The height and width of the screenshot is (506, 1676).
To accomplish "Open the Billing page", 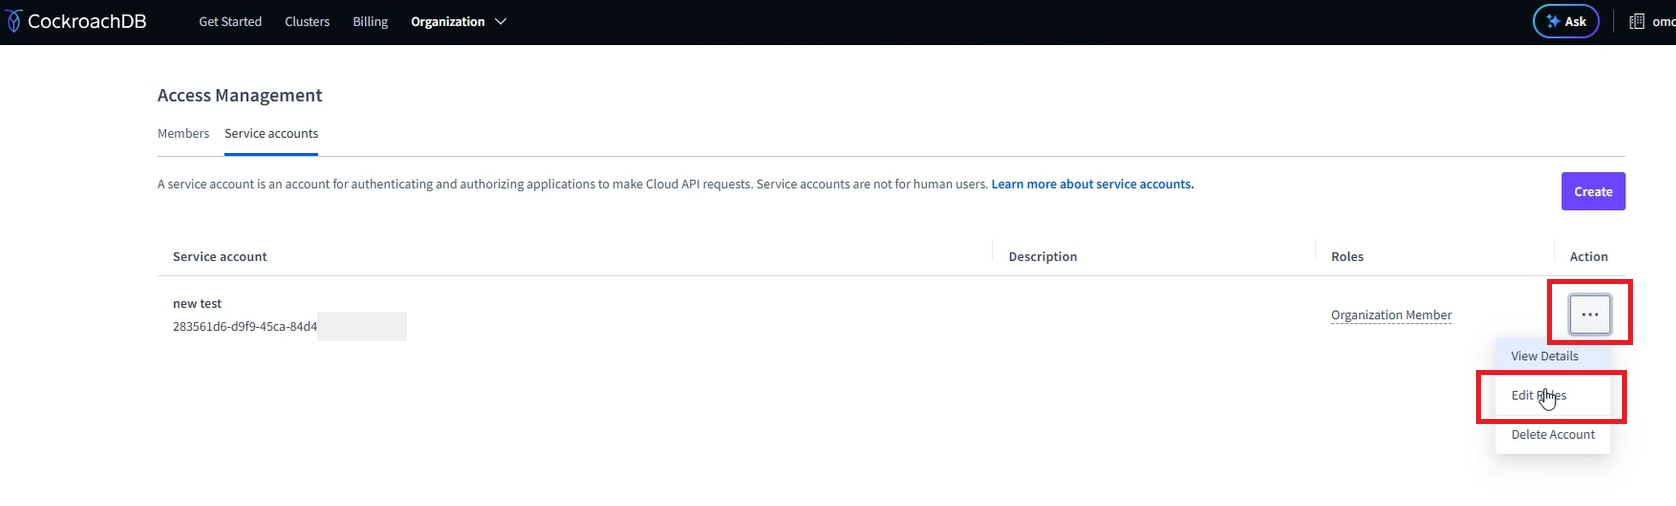I will click(370, 21).
